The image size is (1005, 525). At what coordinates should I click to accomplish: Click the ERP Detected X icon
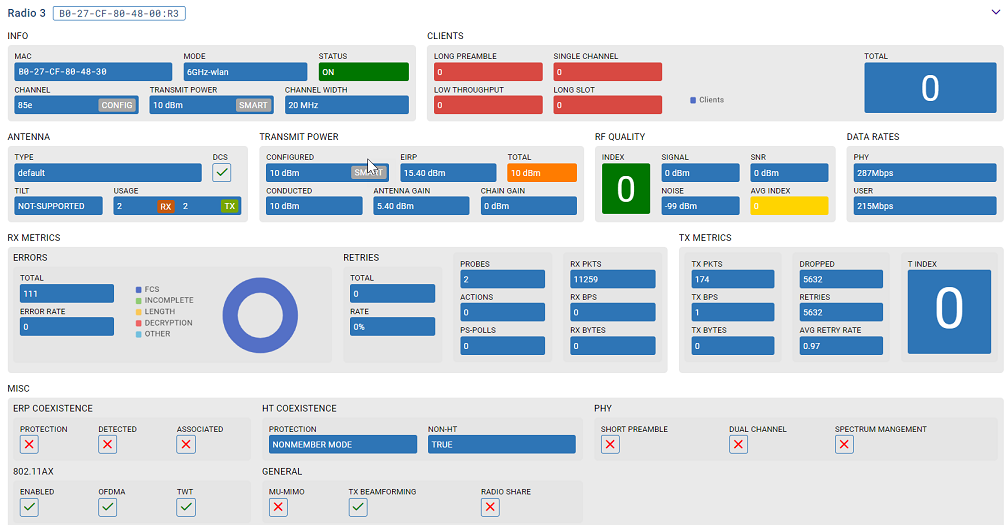click(x=108, y=445)
